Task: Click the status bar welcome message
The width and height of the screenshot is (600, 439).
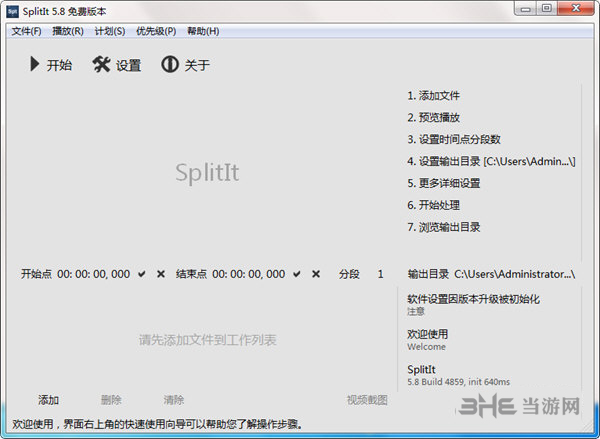Action: point(158,424)
